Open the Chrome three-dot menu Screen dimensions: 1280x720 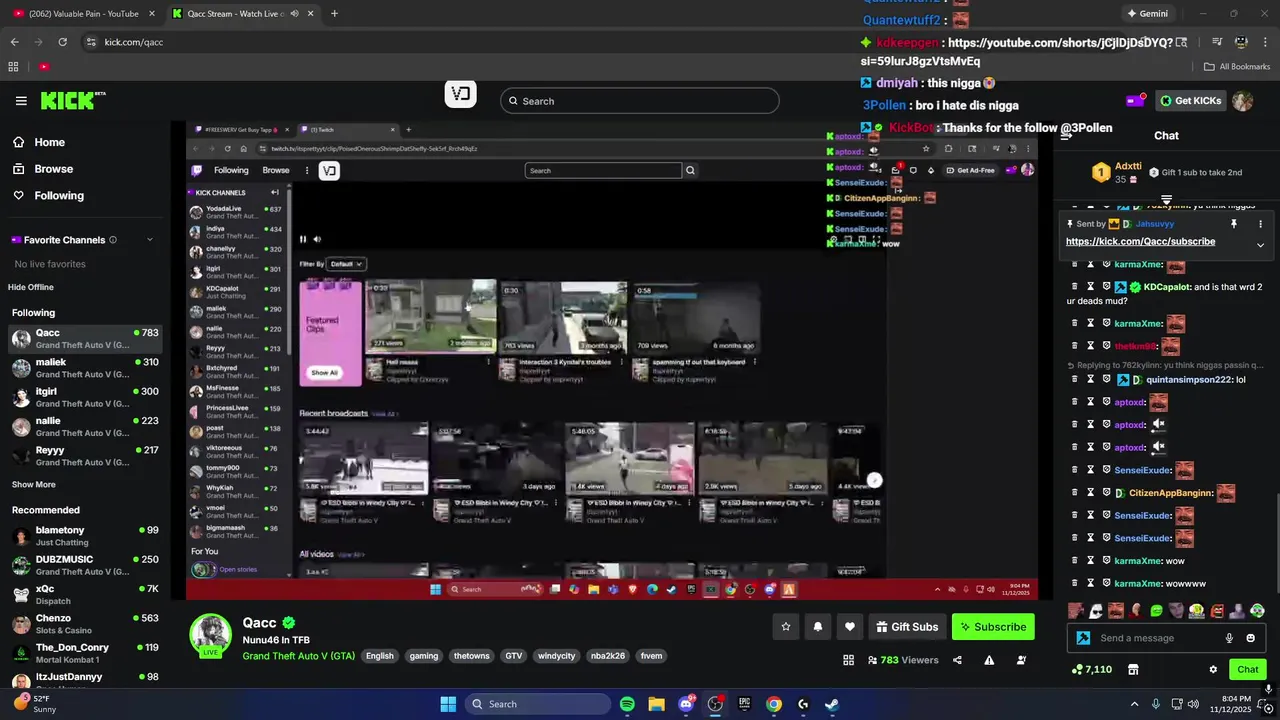[1265, 42]
